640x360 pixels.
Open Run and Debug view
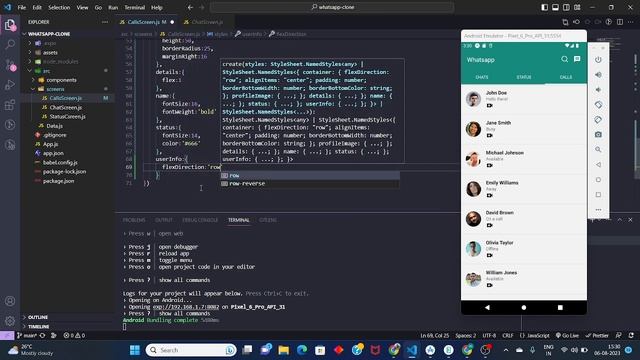pos(10,85)
